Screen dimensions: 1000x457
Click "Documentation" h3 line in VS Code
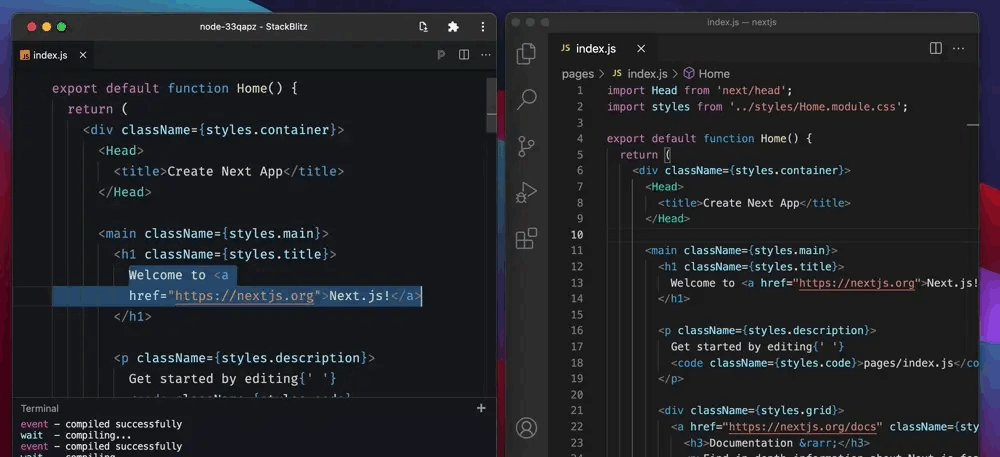click(776, 443)
